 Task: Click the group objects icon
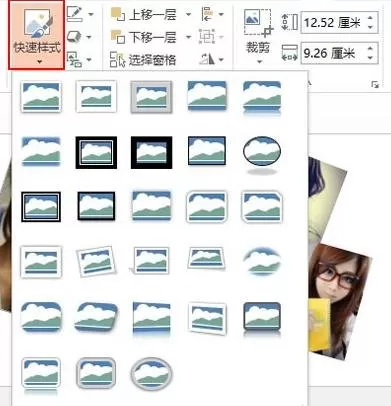tap(207, 37)
